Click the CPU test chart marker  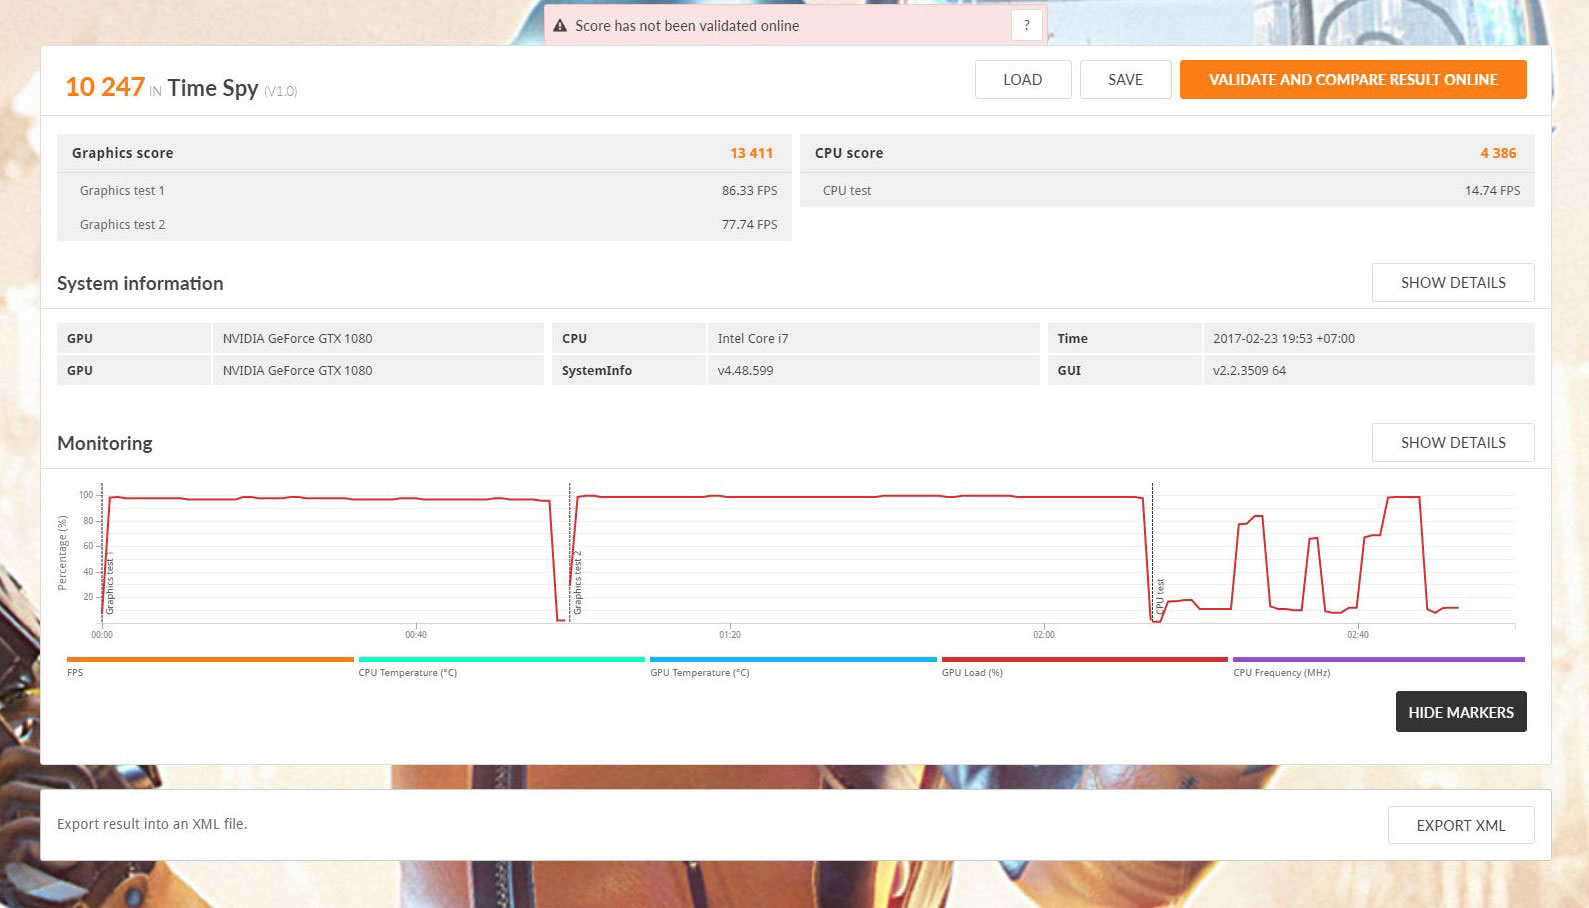click(x=1160, y=596)
